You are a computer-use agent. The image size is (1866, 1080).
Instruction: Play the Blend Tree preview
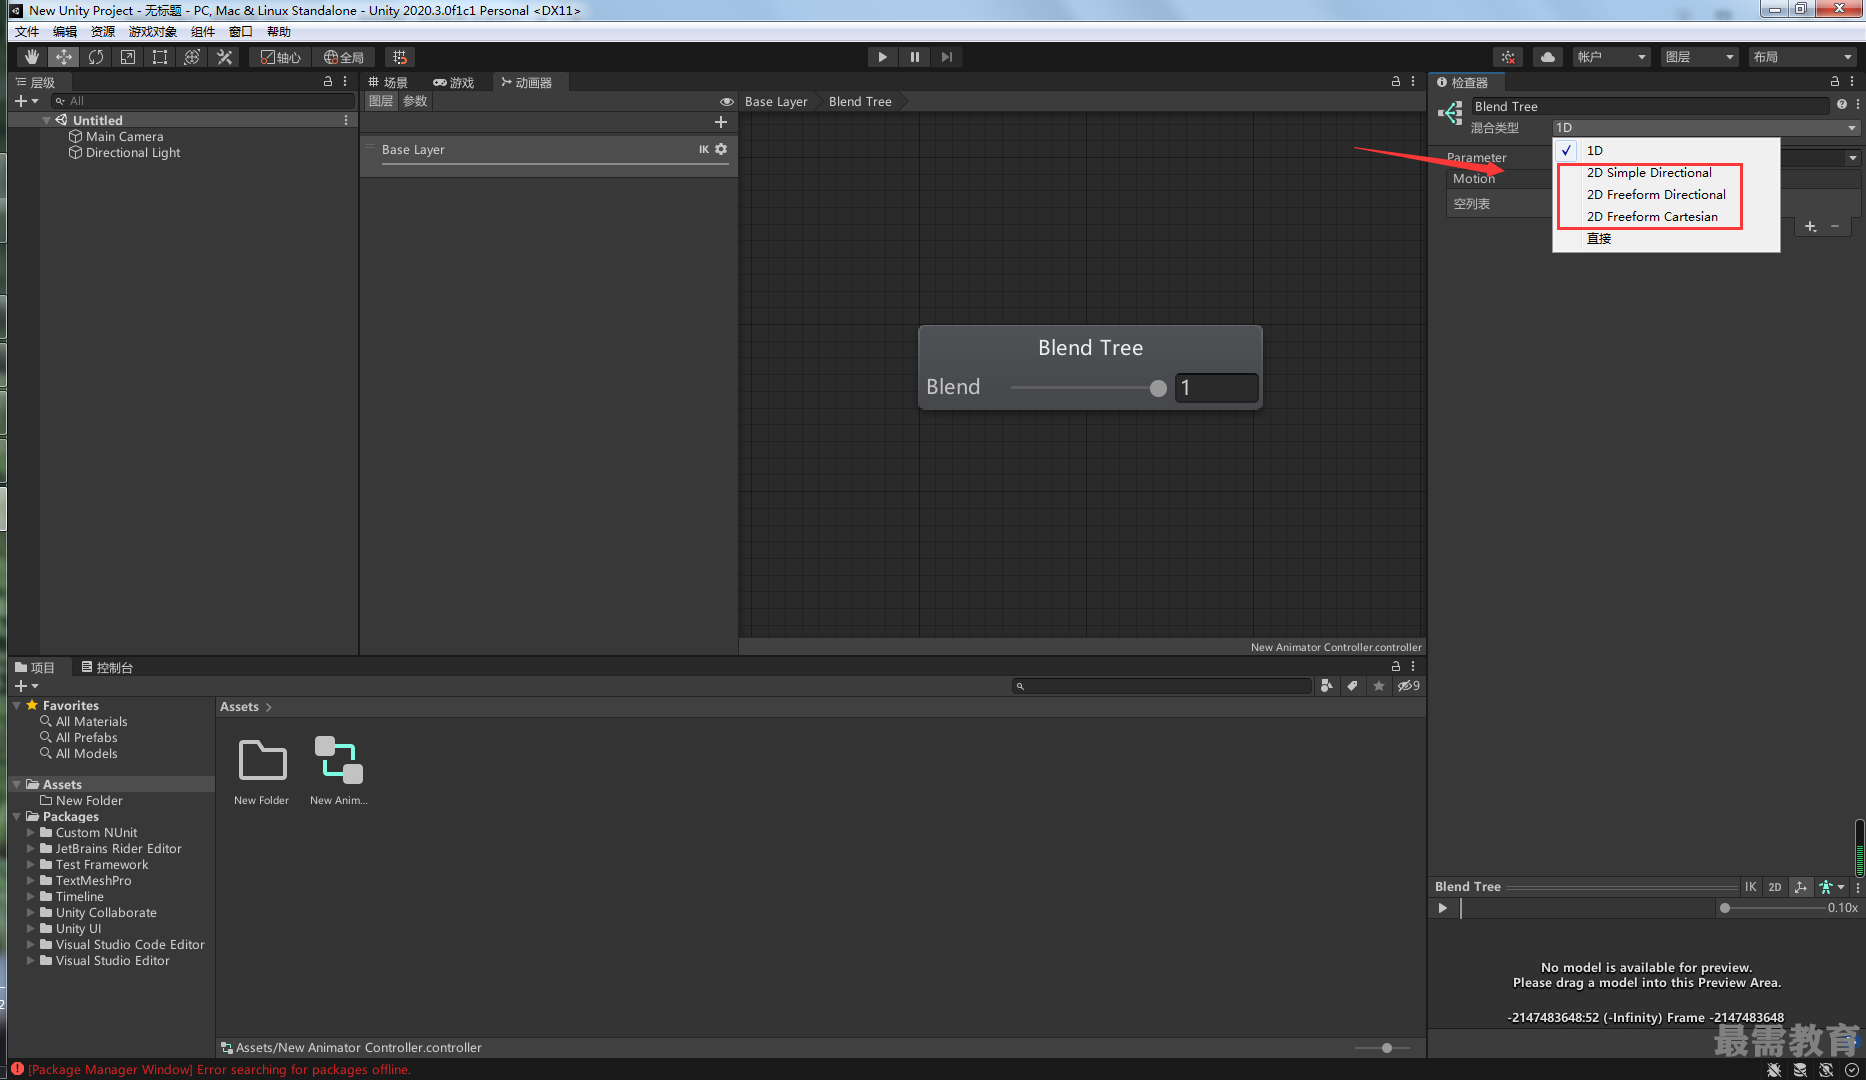pos(1442,908)
